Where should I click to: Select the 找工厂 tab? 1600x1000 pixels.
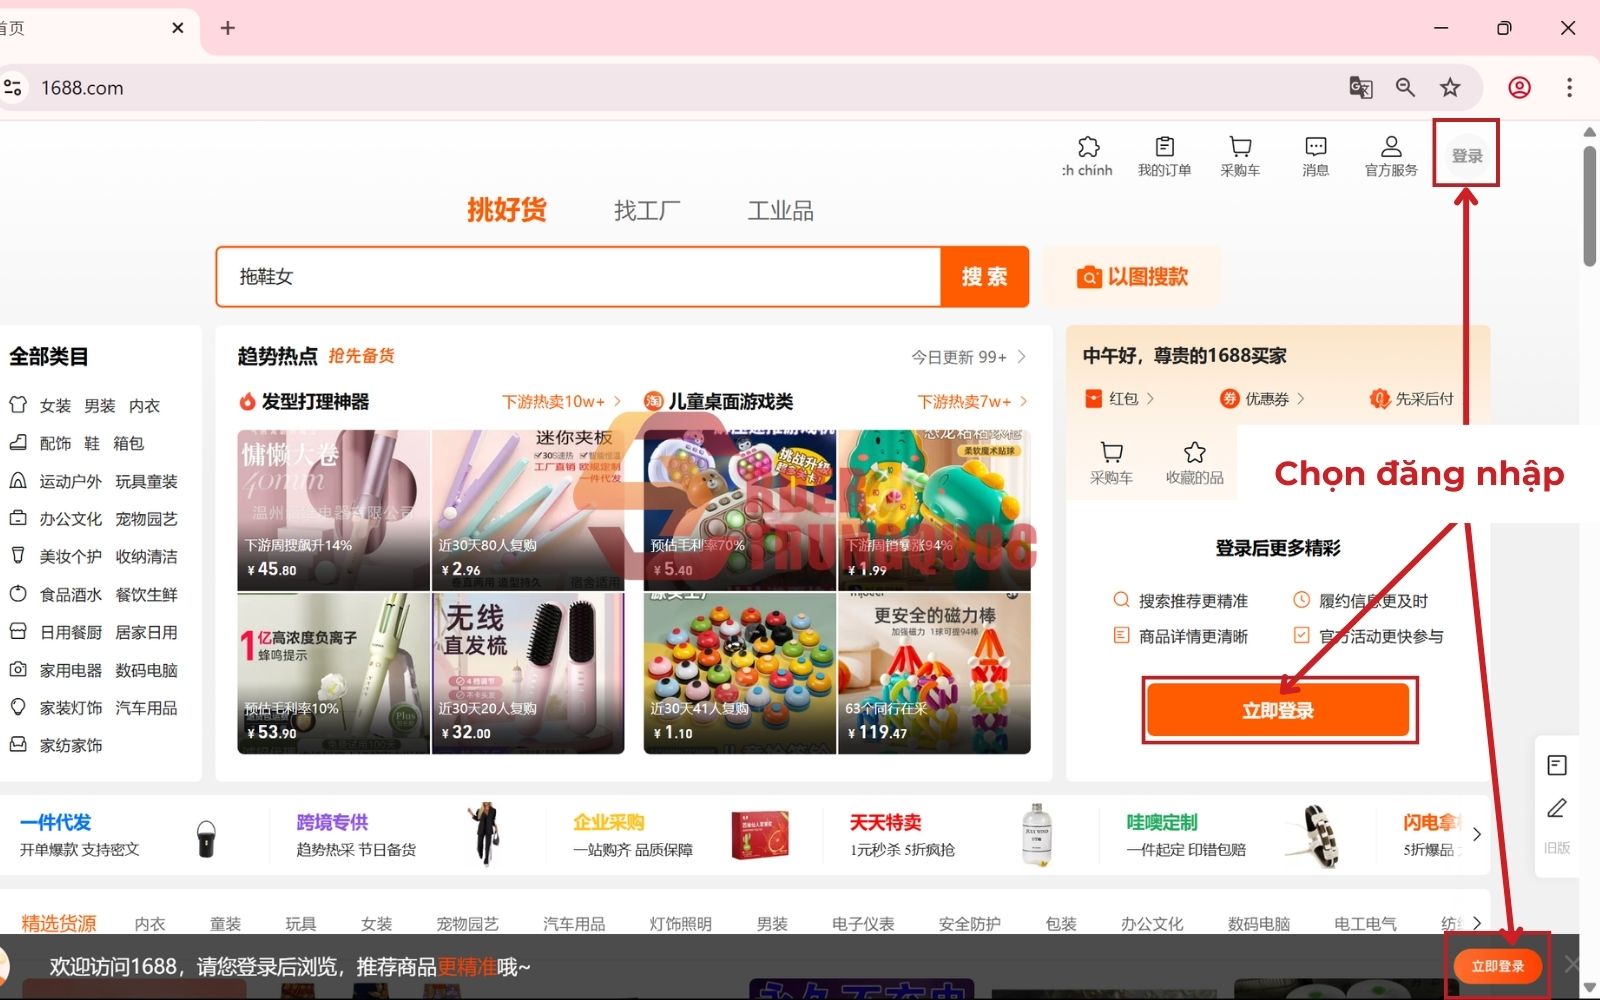647,211
